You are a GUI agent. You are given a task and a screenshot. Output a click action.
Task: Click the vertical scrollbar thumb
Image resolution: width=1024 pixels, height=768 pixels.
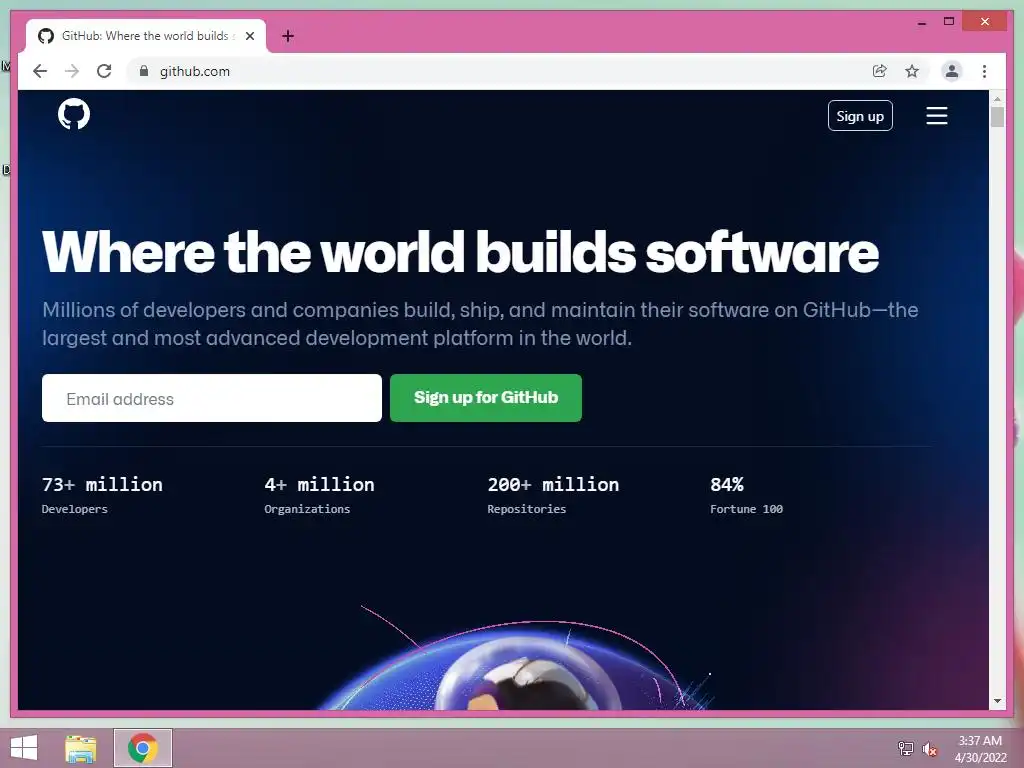tap(997, 117)
